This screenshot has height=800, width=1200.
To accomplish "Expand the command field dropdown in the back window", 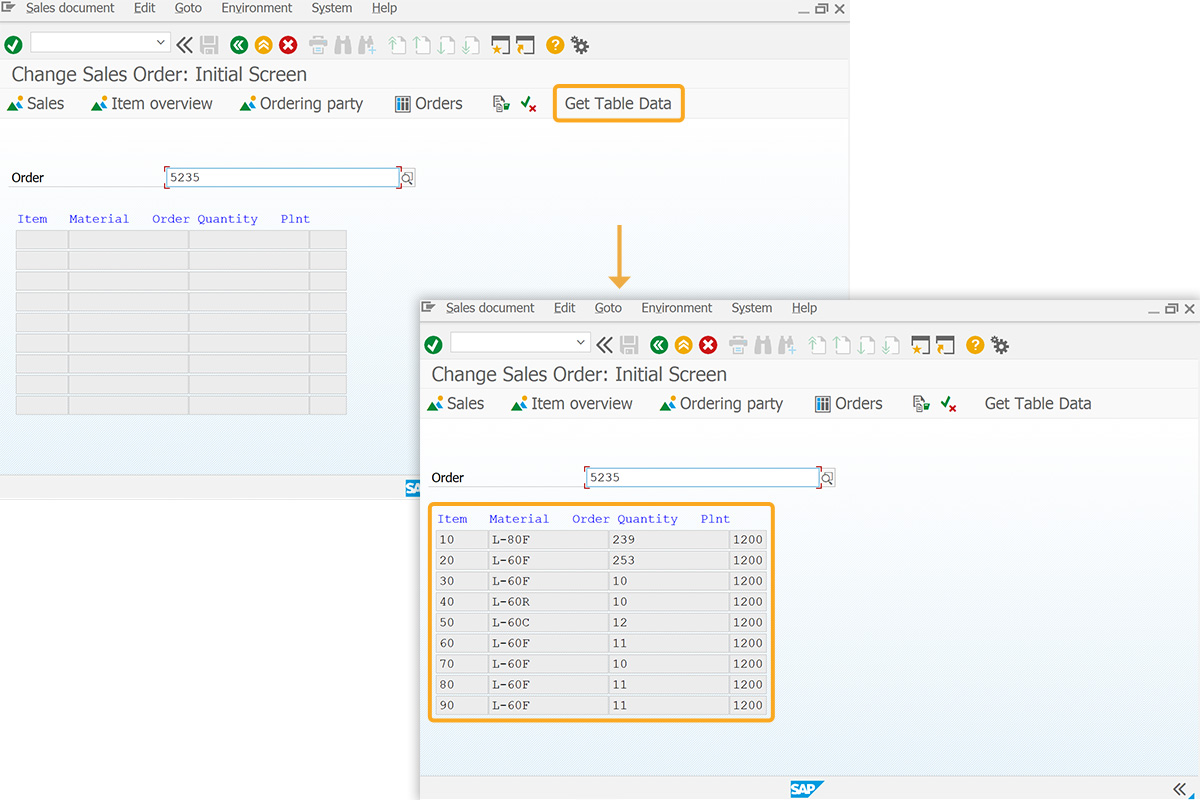I will (161, 43).
